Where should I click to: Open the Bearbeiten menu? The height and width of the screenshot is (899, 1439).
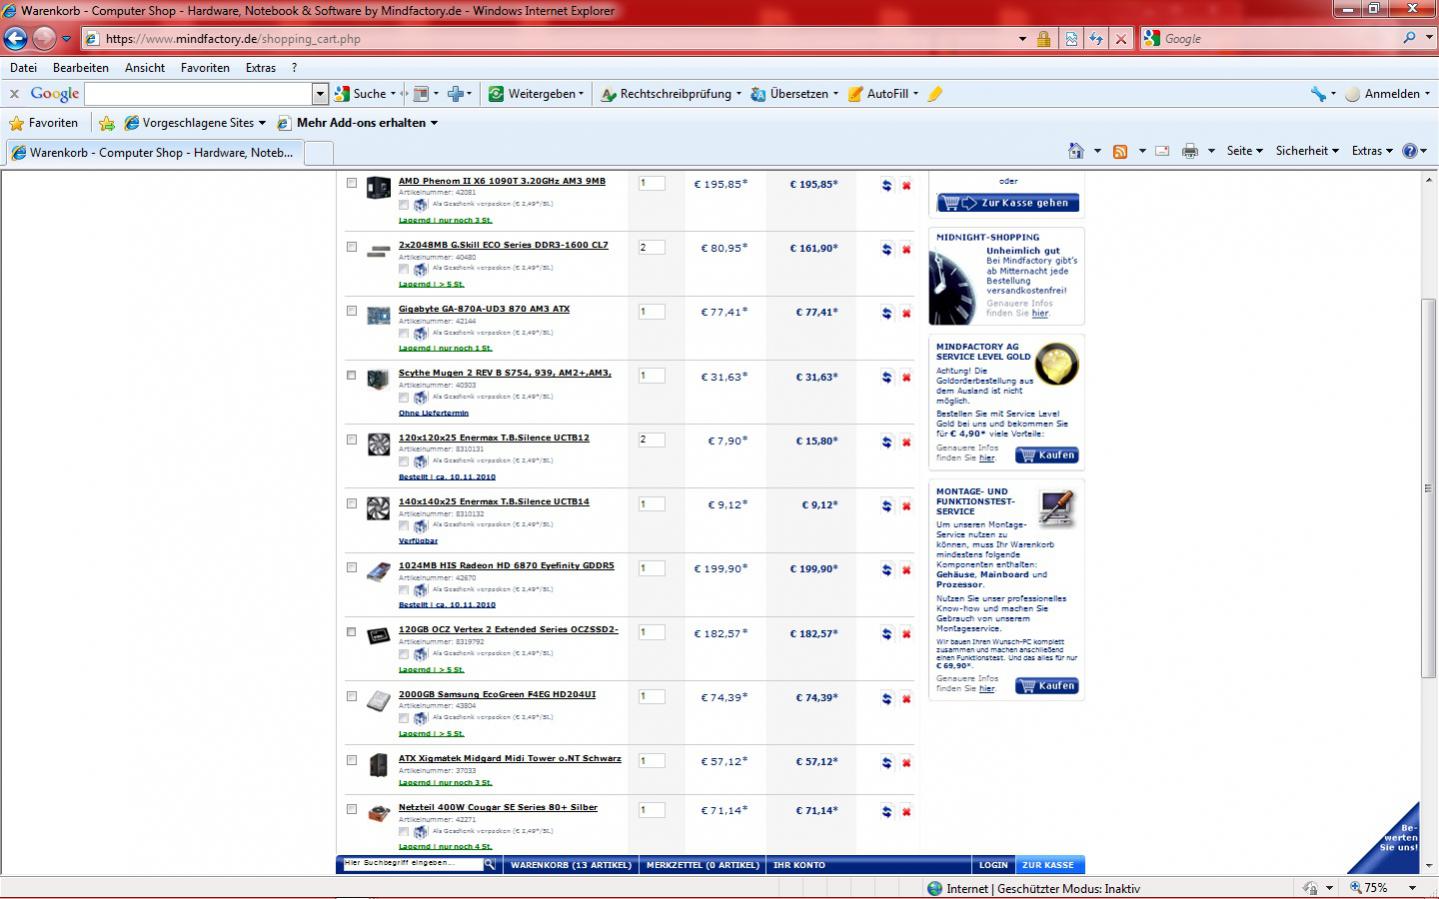81,68
